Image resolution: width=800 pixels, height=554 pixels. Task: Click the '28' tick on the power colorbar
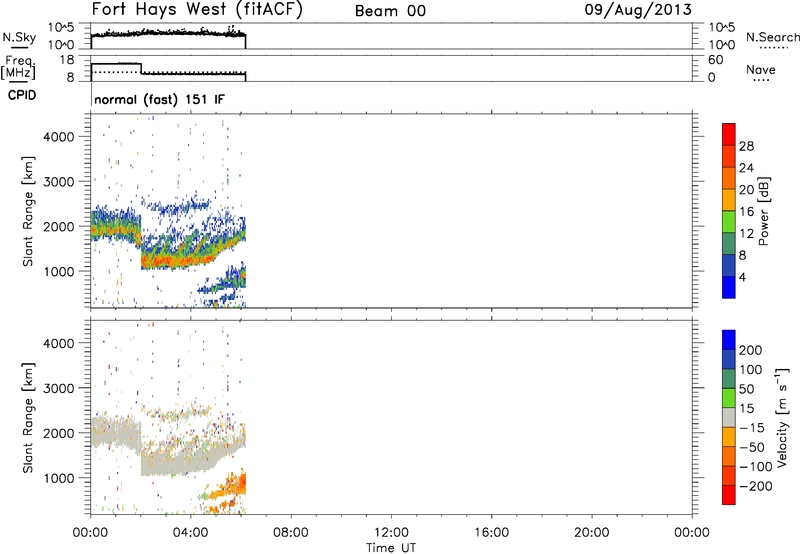pyautogui.click(x=746, y=146)
